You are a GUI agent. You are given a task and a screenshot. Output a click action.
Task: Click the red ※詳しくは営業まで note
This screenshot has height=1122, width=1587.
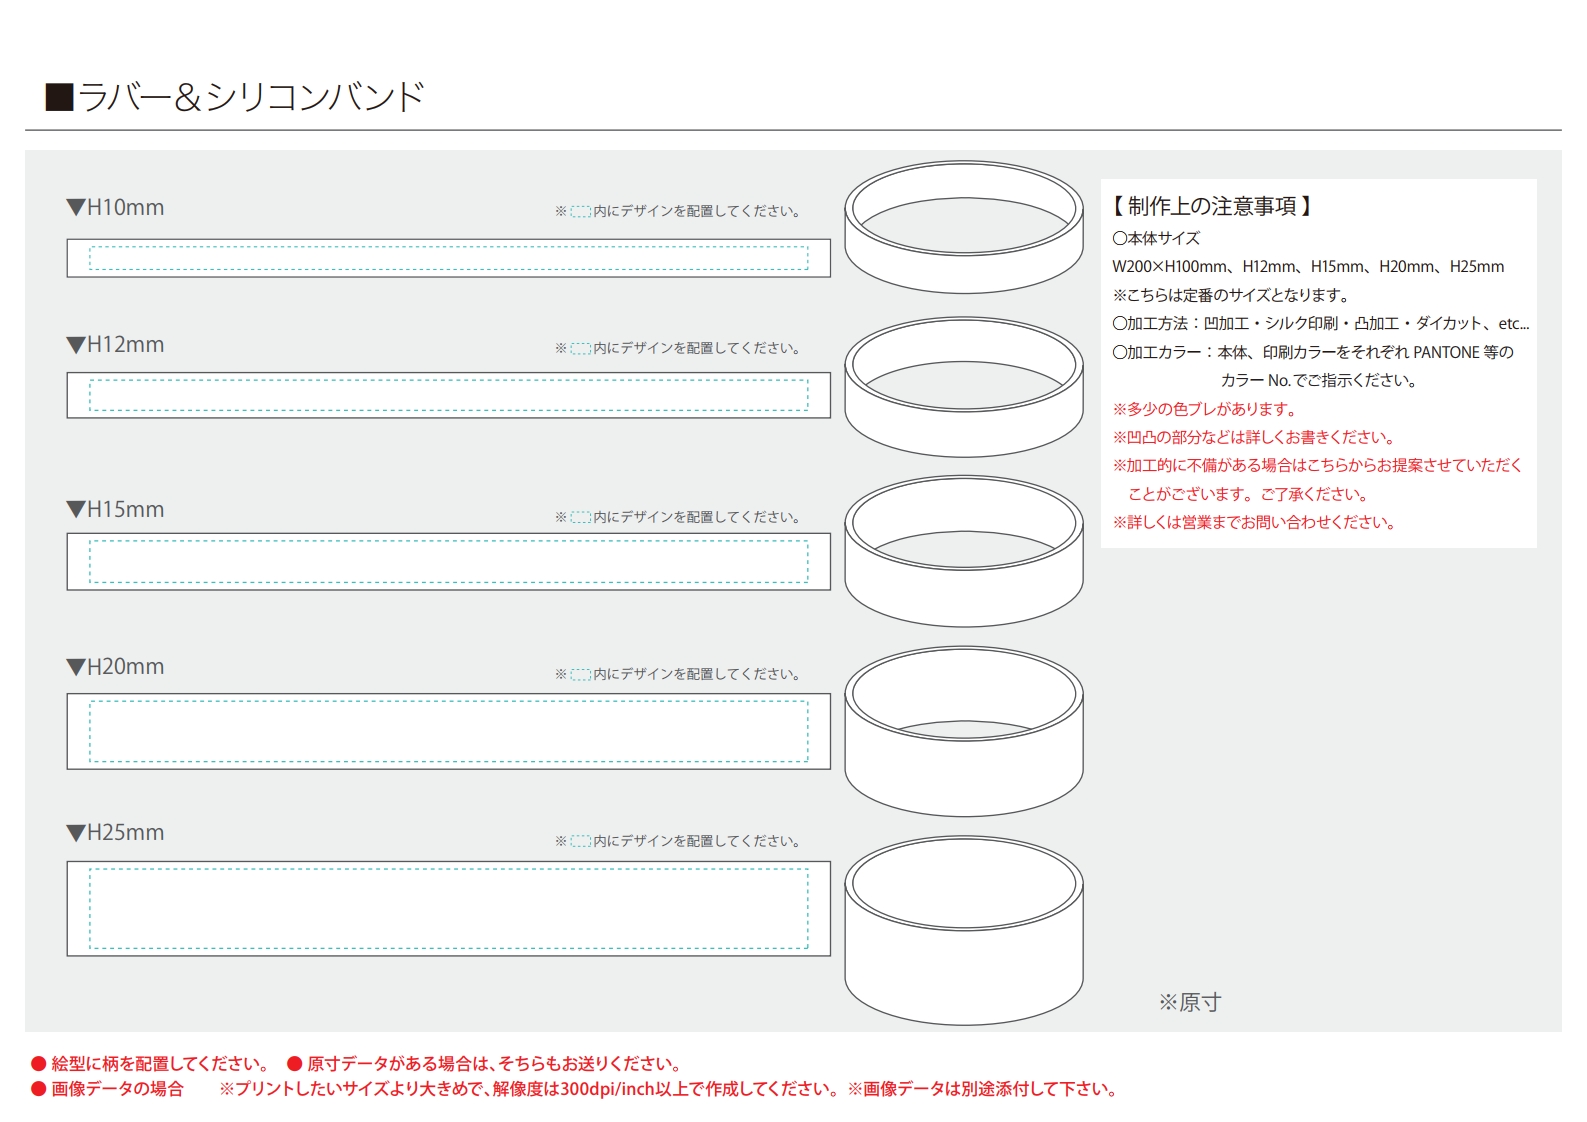click(x=1255, y=522)
